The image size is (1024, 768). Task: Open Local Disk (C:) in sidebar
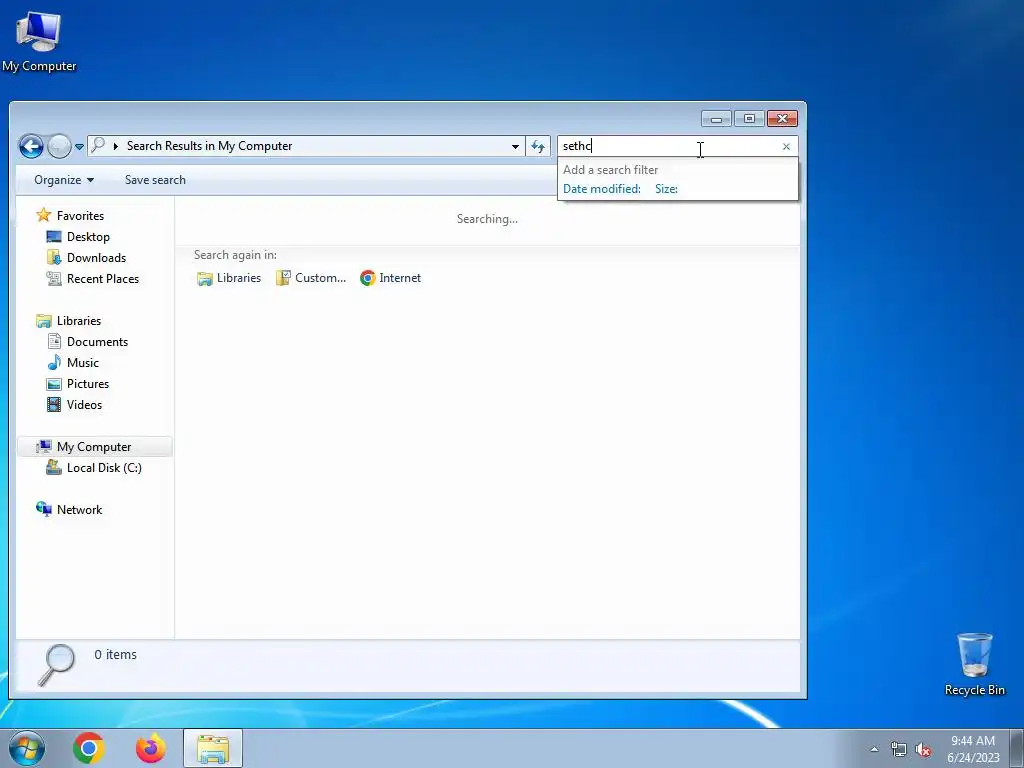(103, 468)
